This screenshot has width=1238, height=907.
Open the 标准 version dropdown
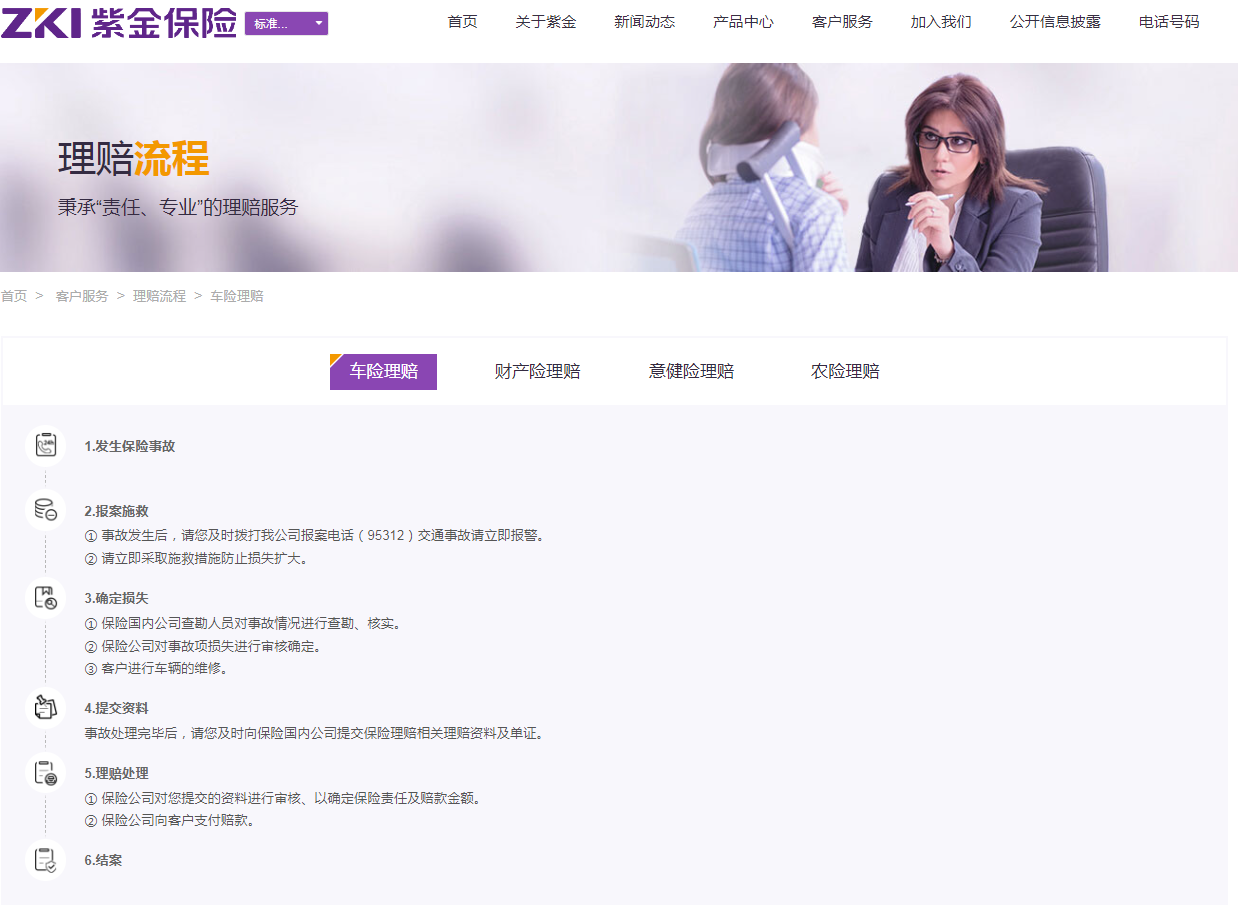tap(286, 24)
